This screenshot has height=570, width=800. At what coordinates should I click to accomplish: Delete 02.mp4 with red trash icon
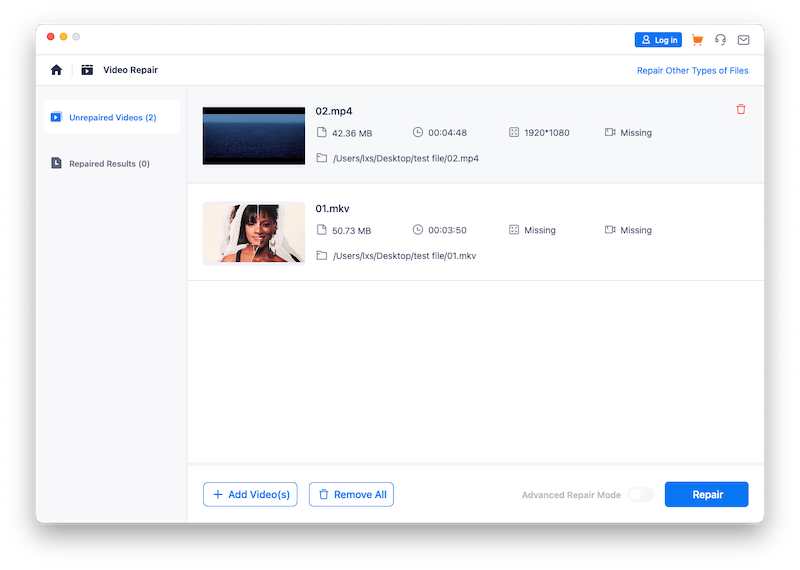(x=741, y=109)
